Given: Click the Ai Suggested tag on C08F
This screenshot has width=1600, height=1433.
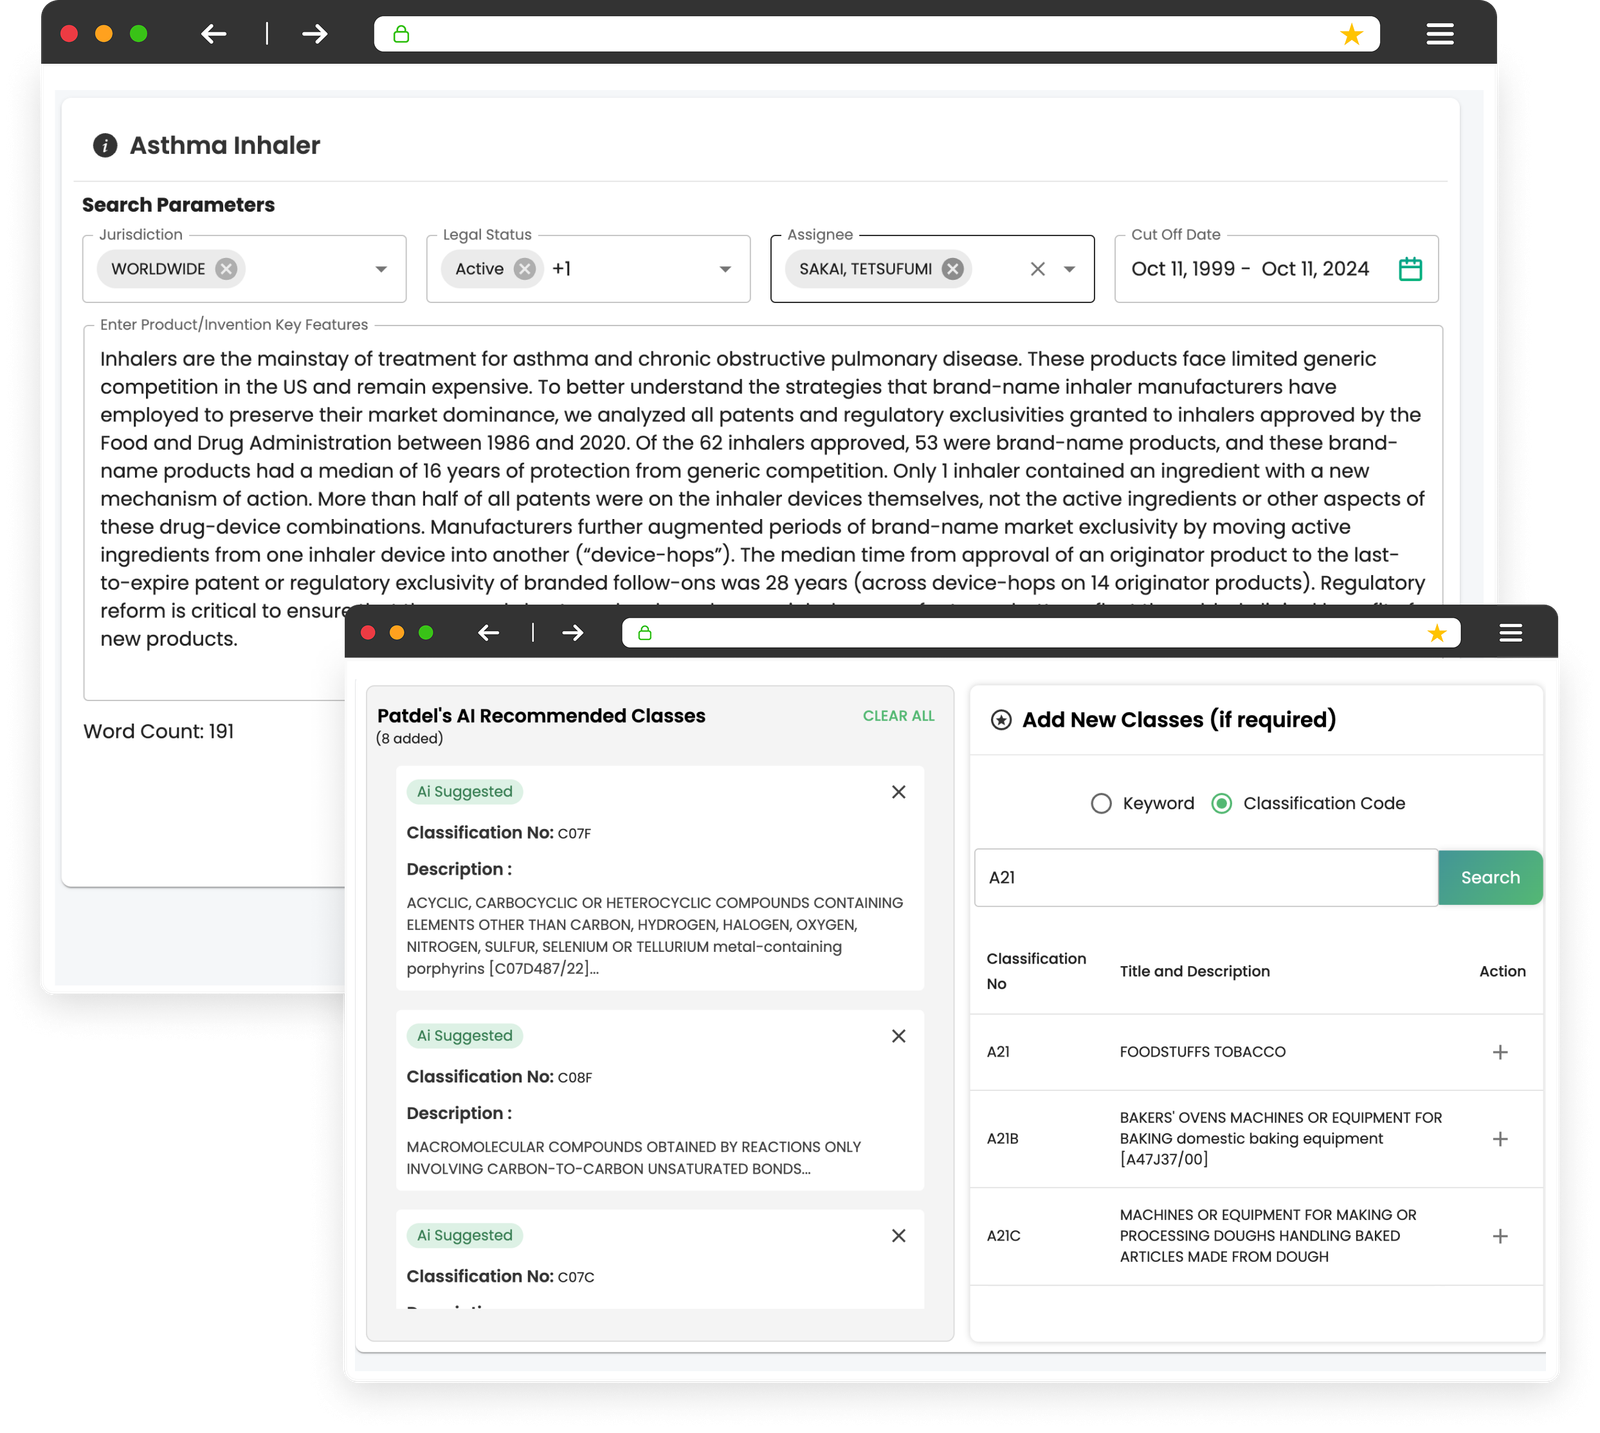Looking at the screenshot, I should (465, 1036).
